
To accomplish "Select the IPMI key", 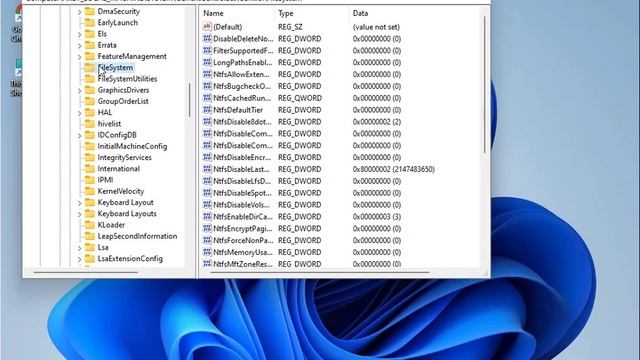I will point(105,180).
